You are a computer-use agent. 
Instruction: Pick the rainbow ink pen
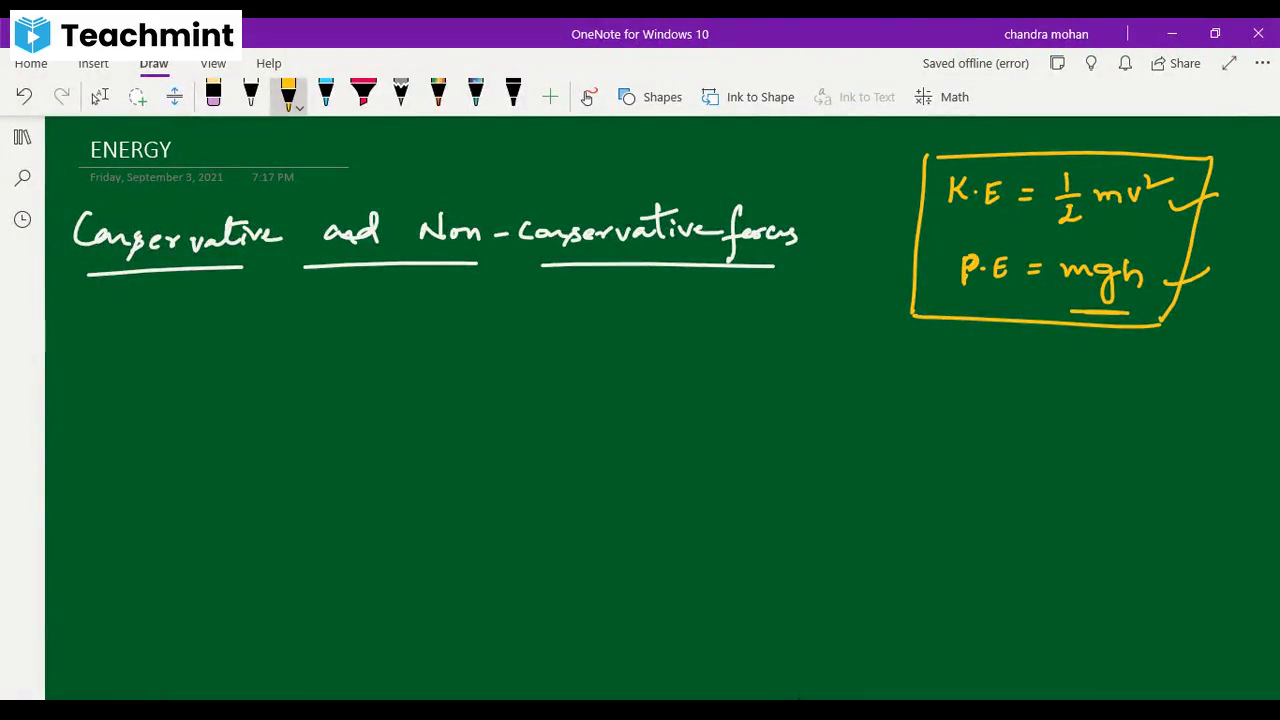pyautogui.click(x=438, y=93)
